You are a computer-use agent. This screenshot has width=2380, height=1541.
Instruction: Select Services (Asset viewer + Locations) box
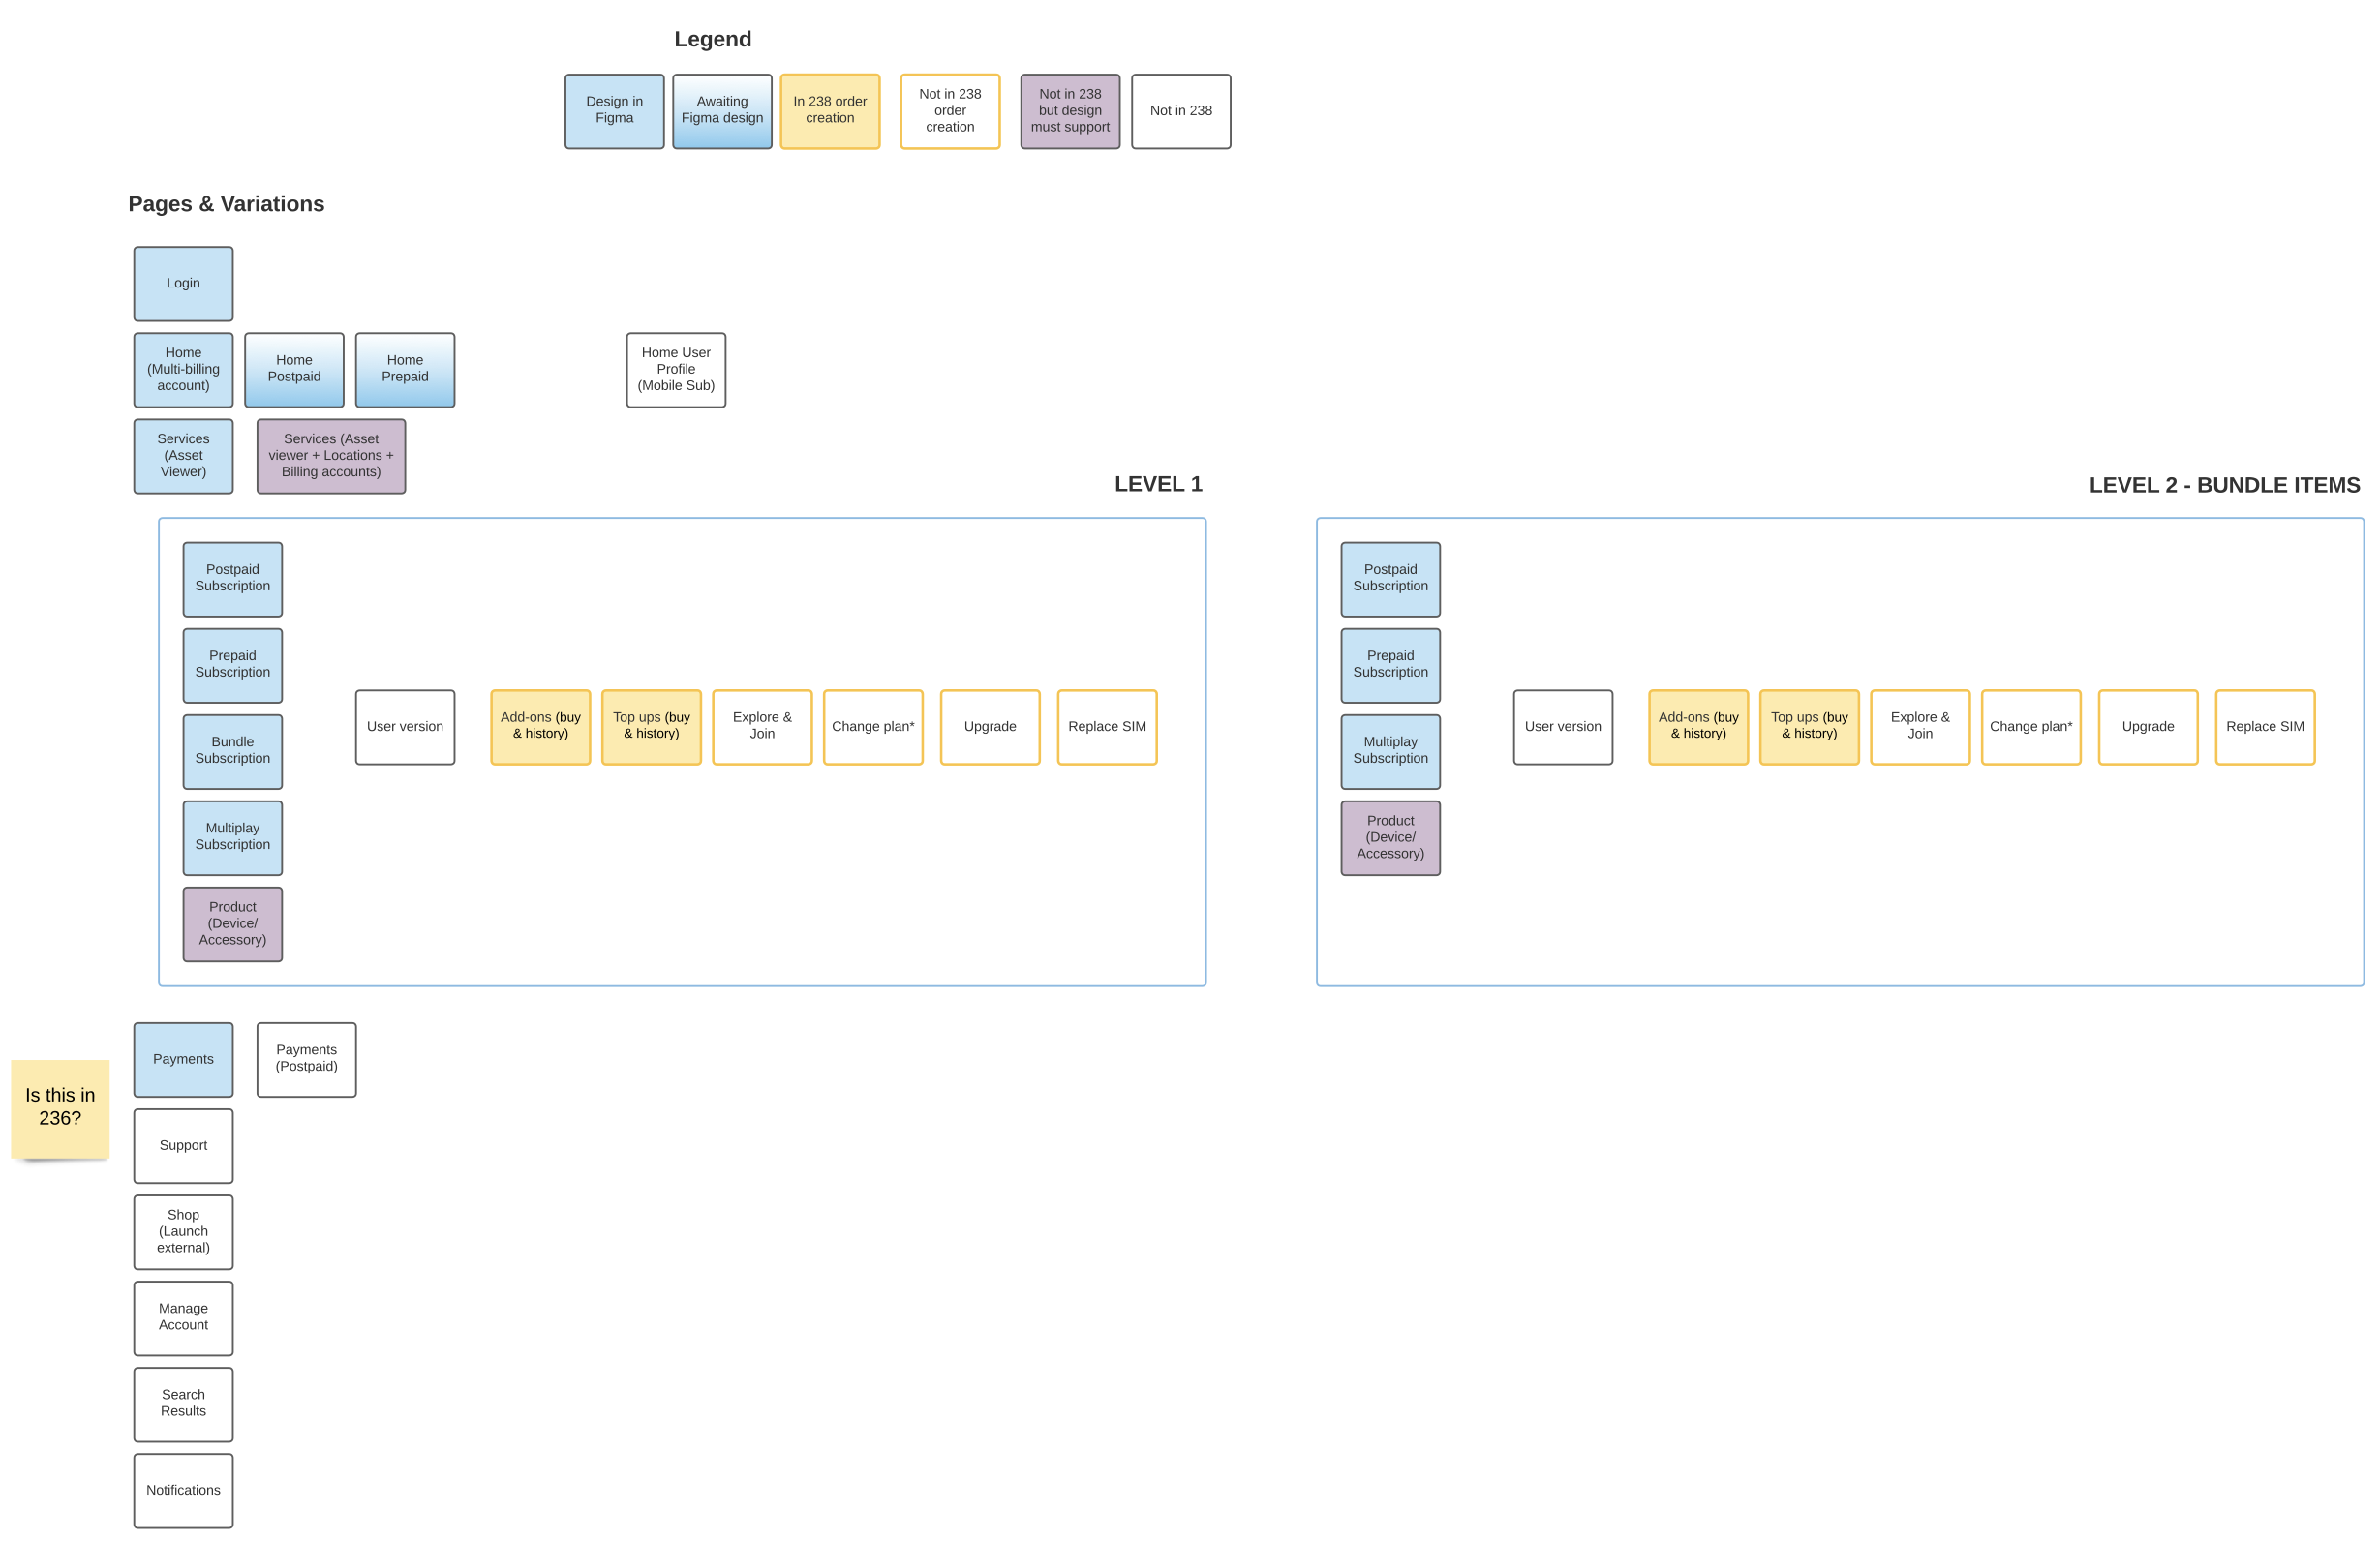[331, 456]
